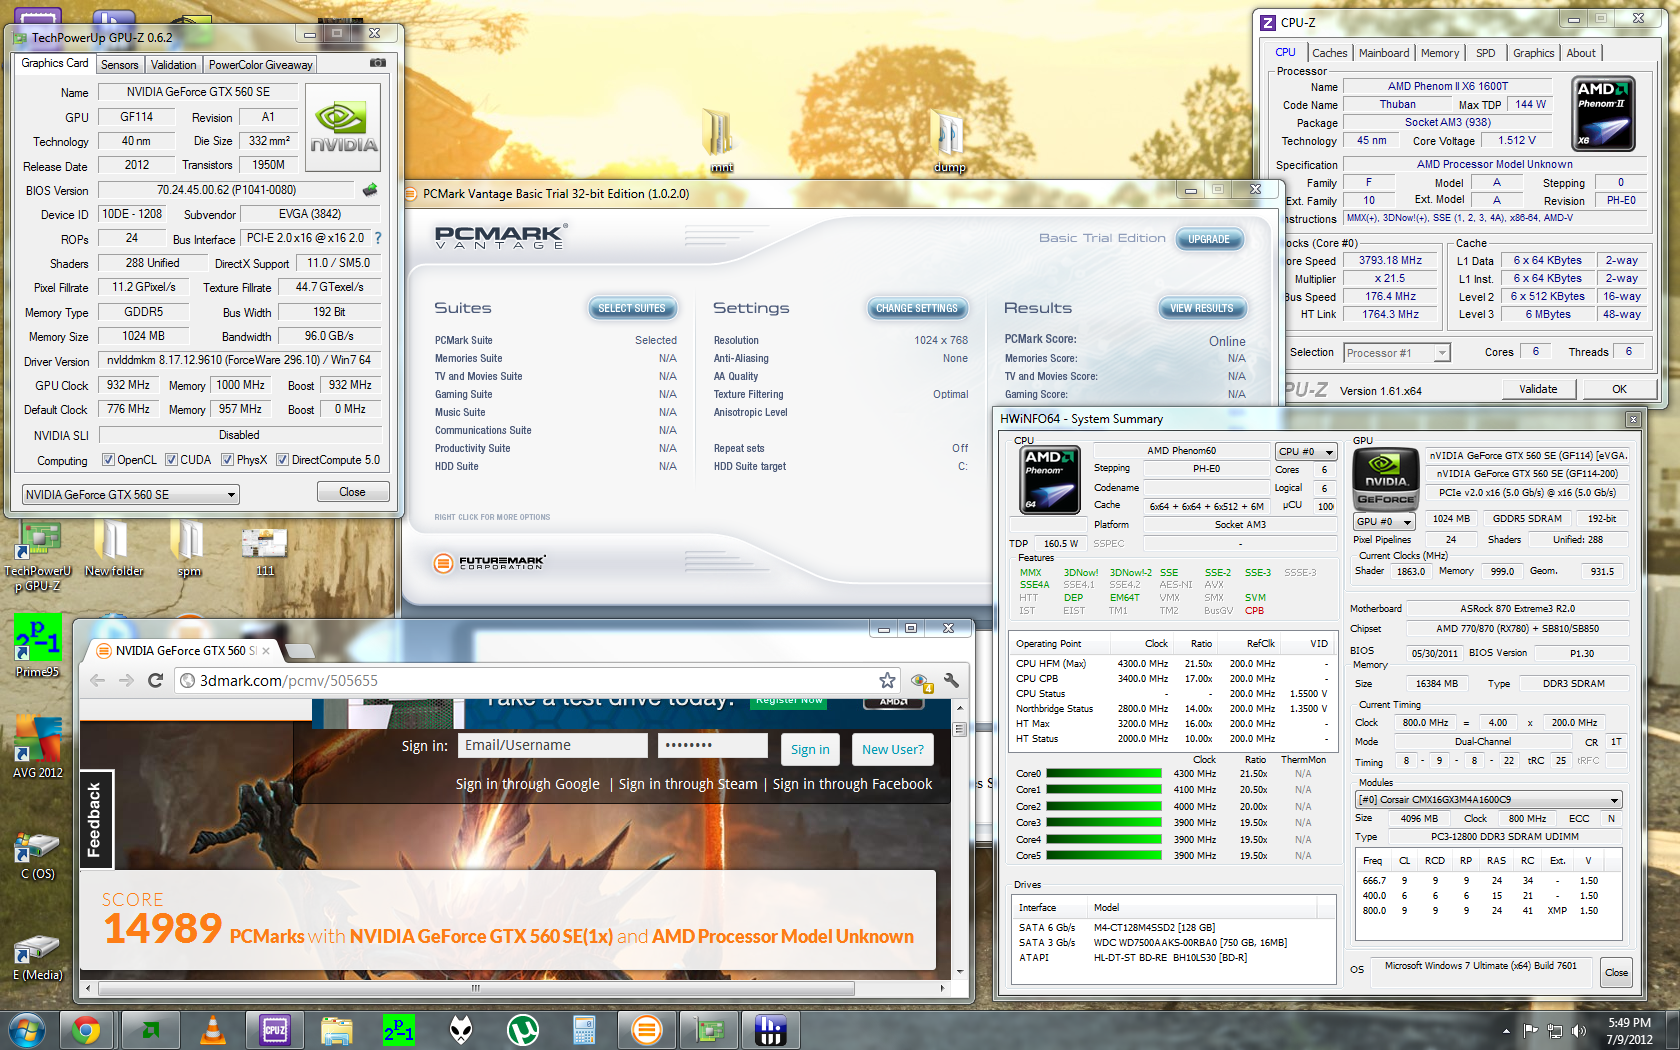1680x1050 pixels.
Task: Open foobar2000 from the taskbar
Action: click(460, 1030)
